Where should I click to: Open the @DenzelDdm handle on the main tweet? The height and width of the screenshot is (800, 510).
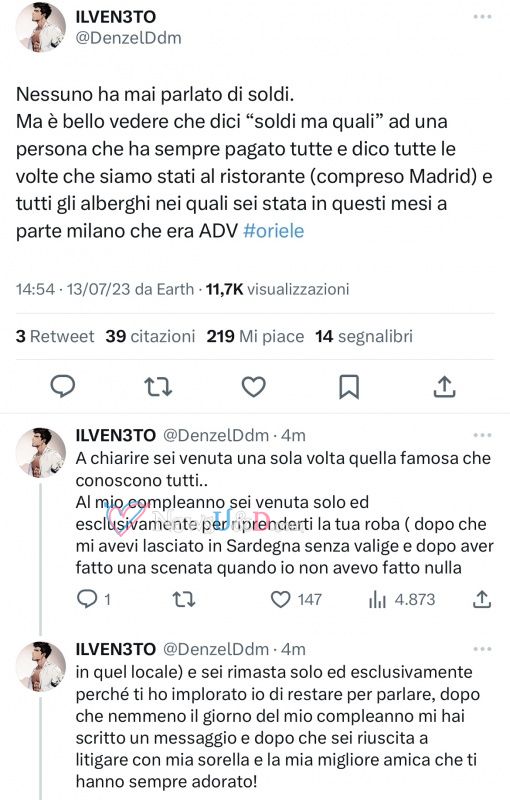(129, 38)
